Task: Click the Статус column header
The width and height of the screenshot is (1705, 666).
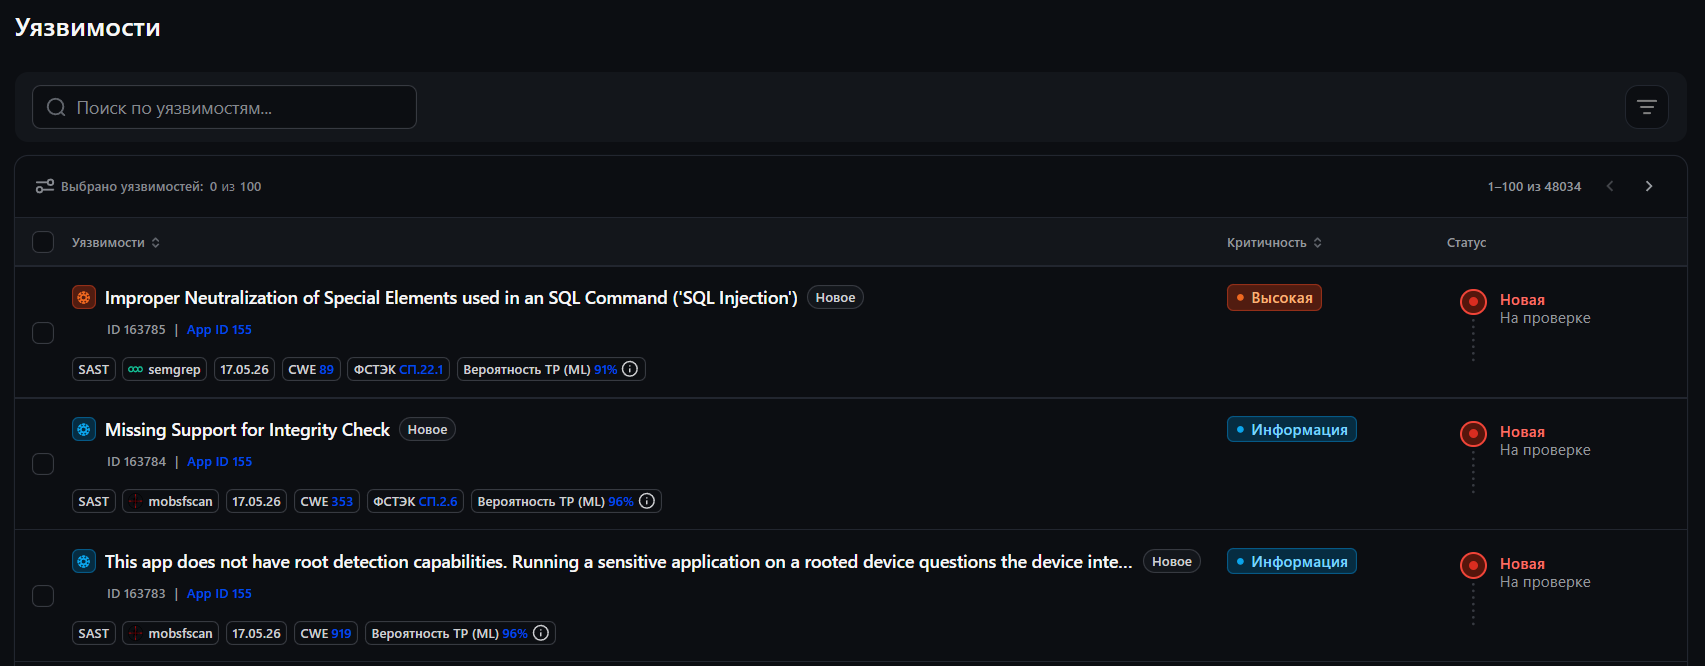Action: tap(1466, 242)
